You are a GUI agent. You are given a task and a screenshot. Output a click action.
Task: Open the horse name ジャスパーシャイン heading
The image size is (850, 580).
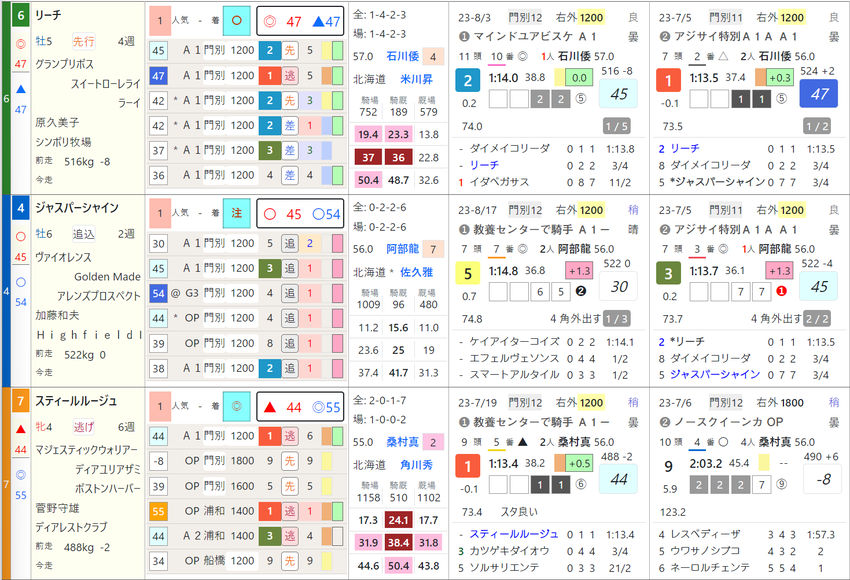[77, 208]
